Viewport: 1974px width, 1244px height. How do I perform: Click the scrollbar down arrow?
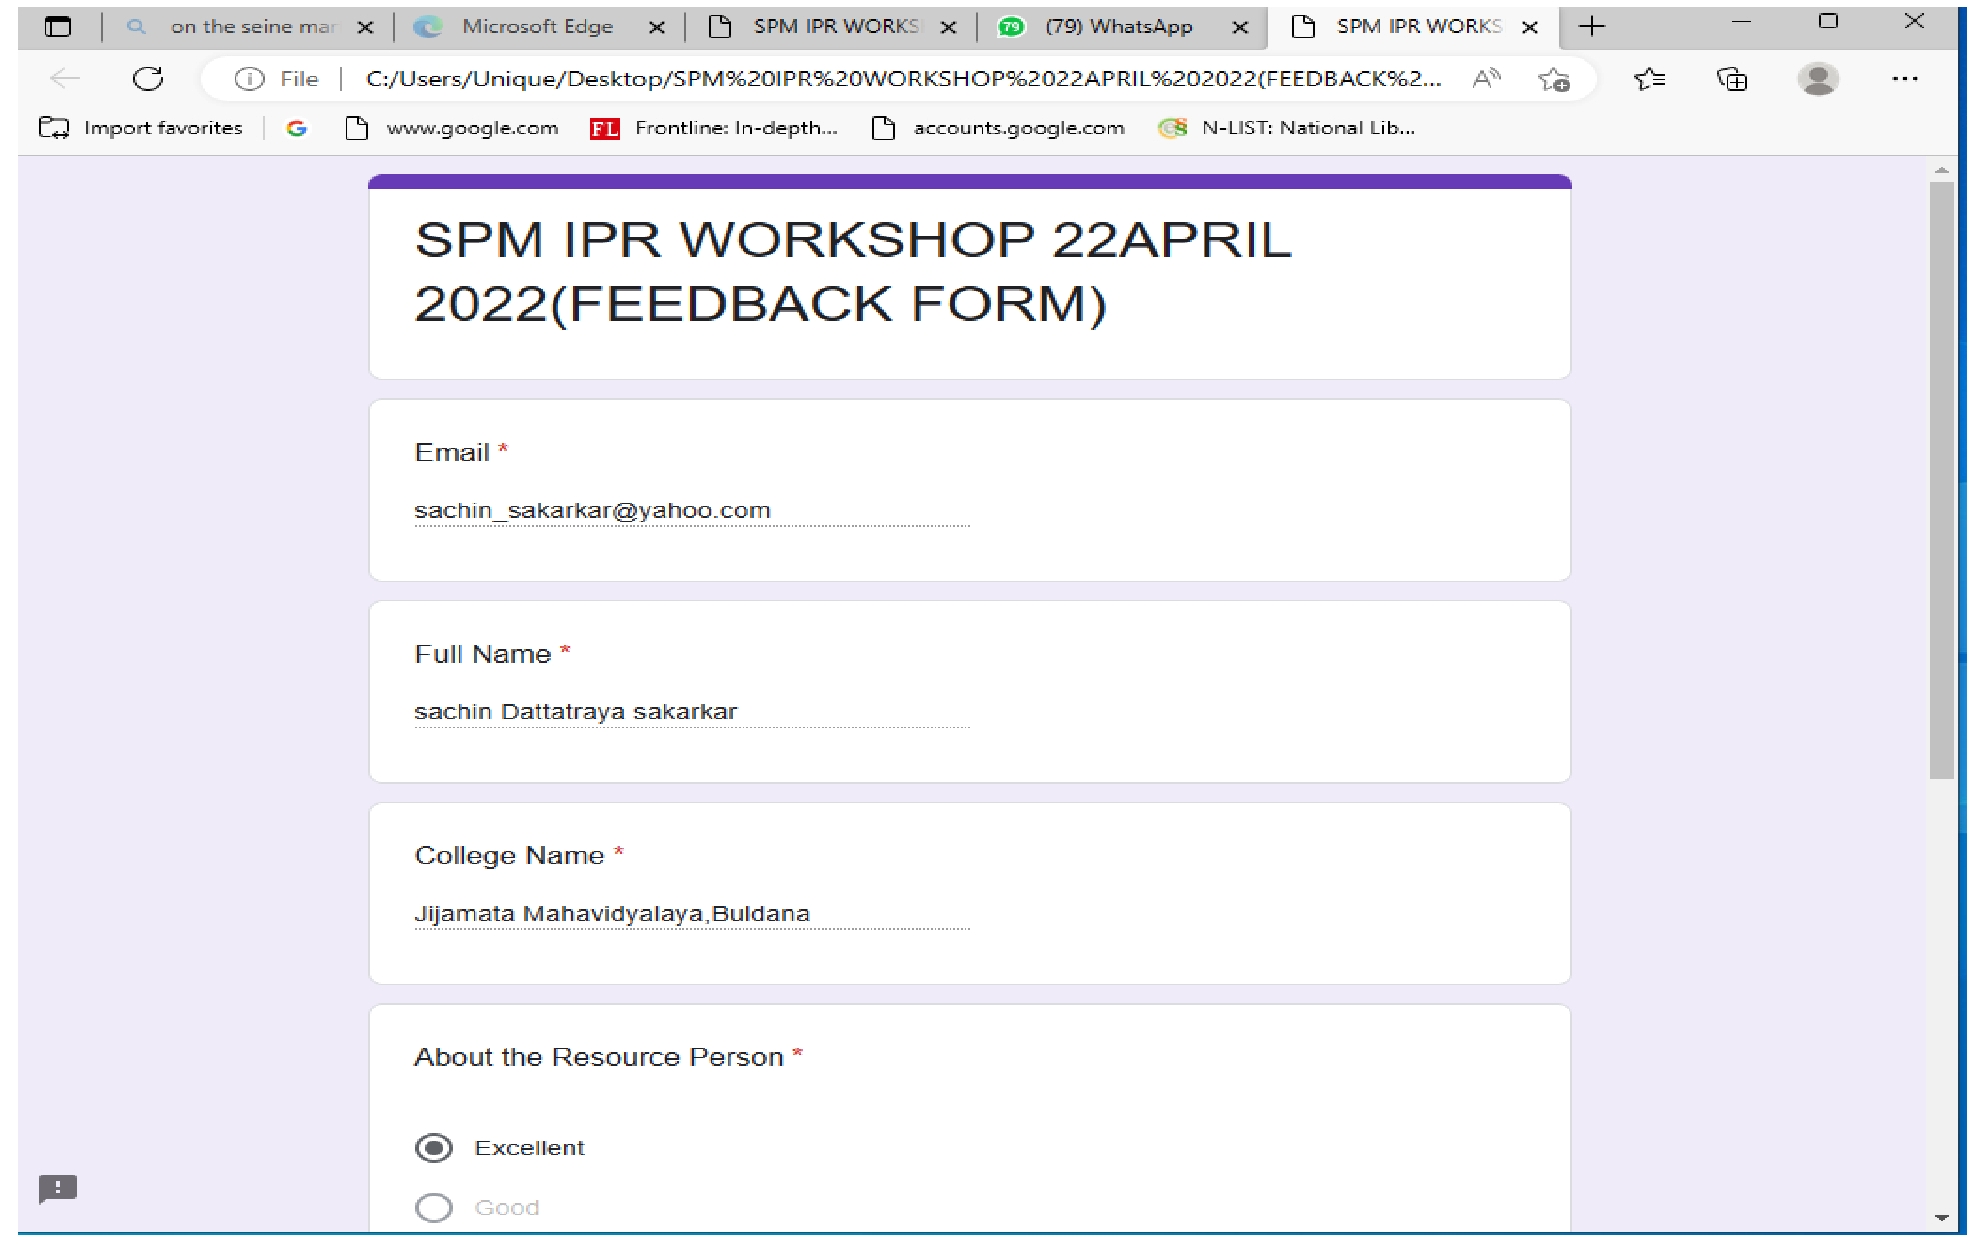pos(1941,1218)
